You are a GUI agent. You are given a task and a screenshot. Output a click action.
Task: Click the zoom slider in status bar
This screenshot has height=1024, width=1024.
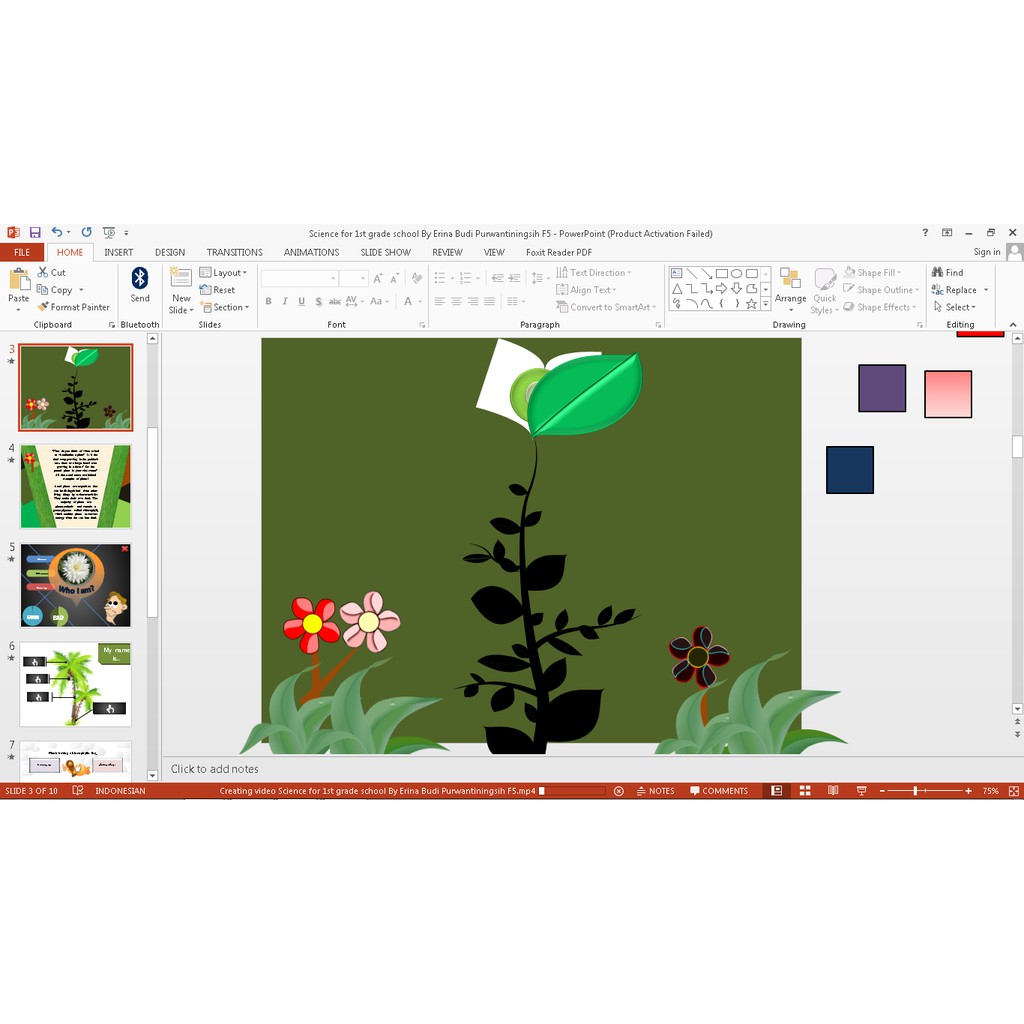coord(915,791)
